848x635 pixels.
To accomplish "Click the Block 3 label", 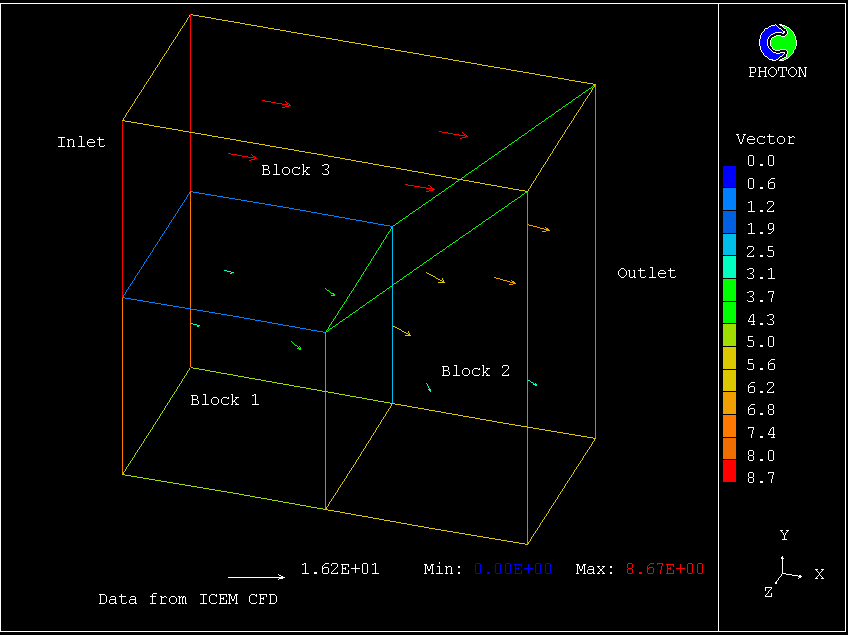I will click(x=295, y=170).
